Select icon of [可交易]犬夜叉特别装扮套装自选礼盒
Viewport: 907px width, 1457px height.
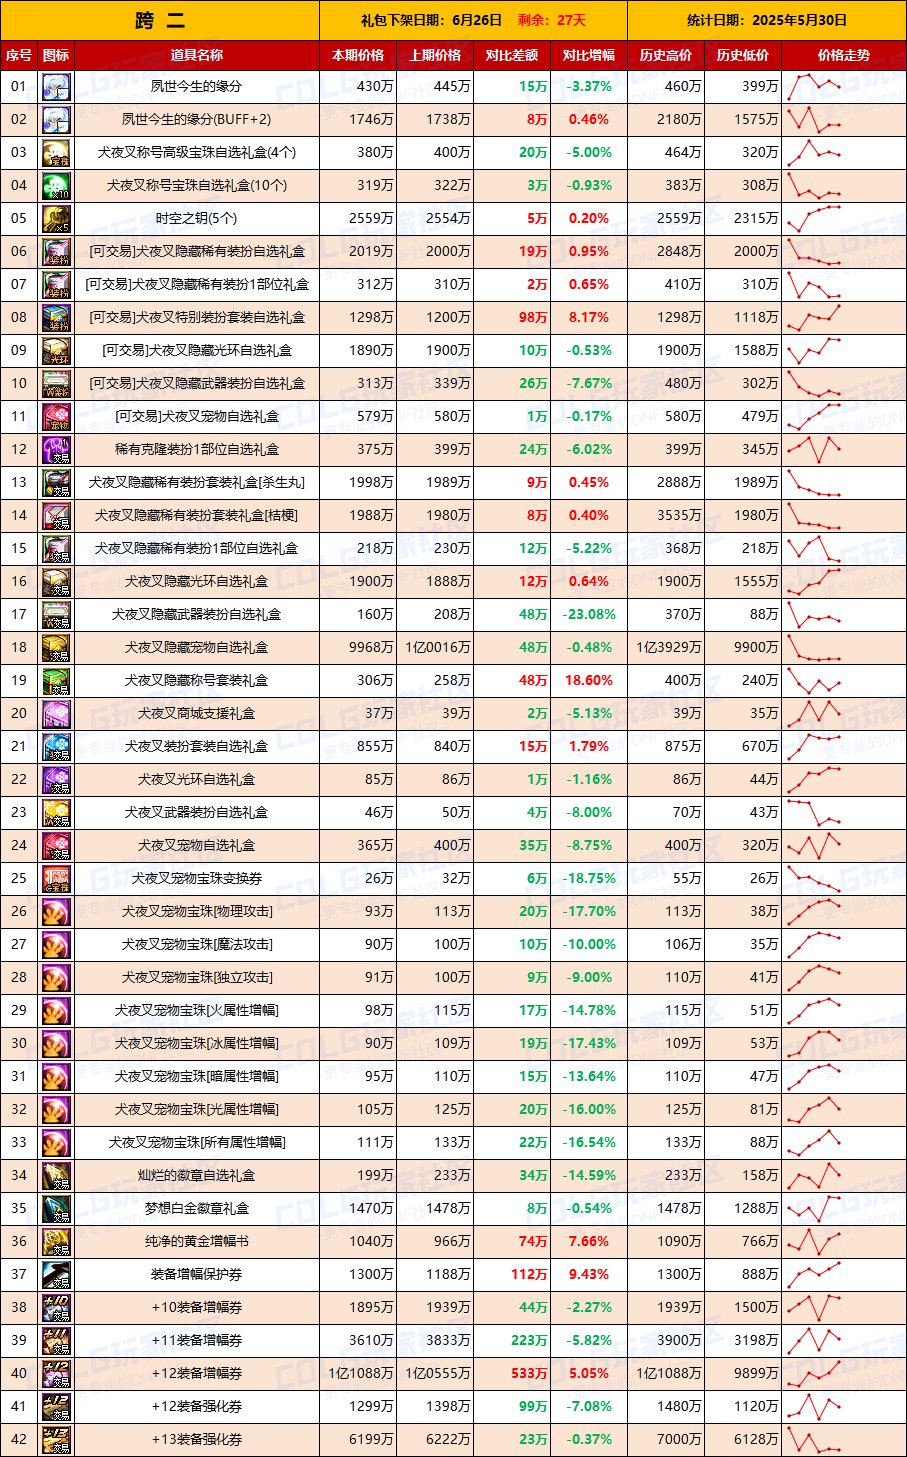[56, 318]
